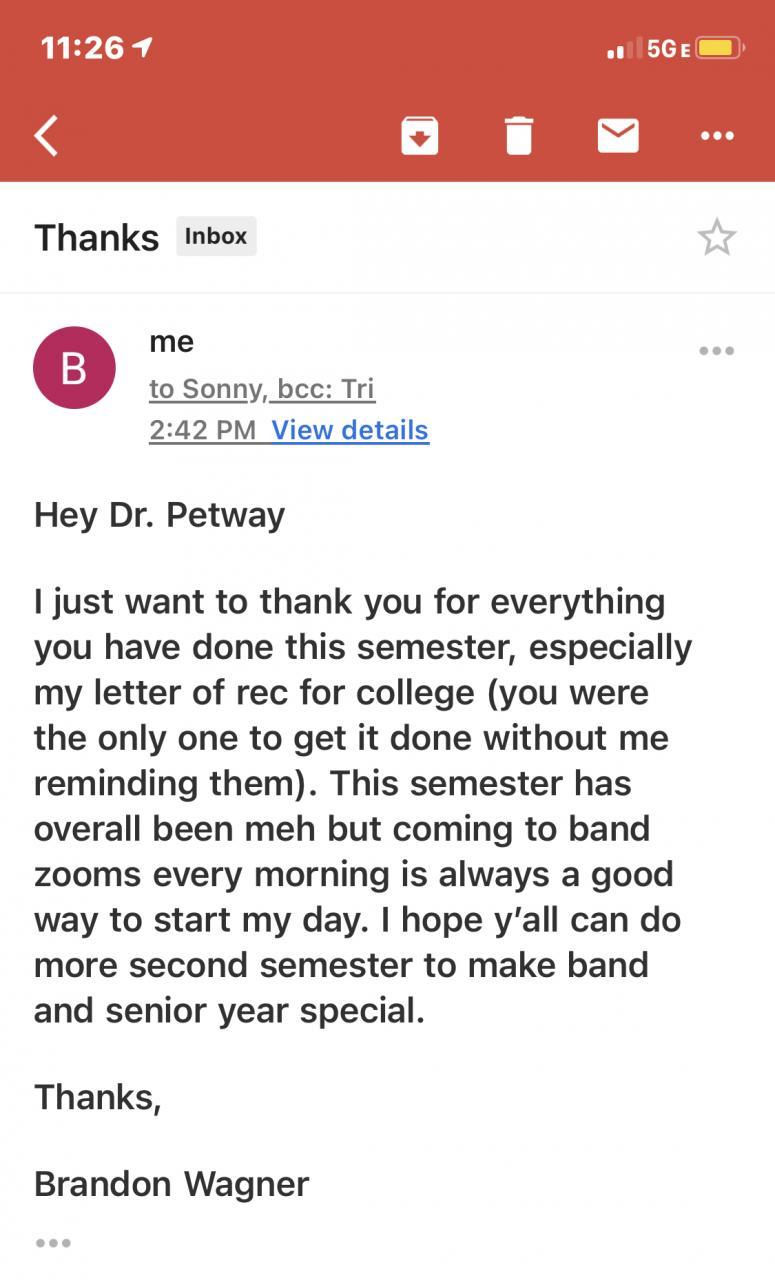
Task: Expand recipients "to Sonny, bcc: Tri"
Action: [262, 388]
